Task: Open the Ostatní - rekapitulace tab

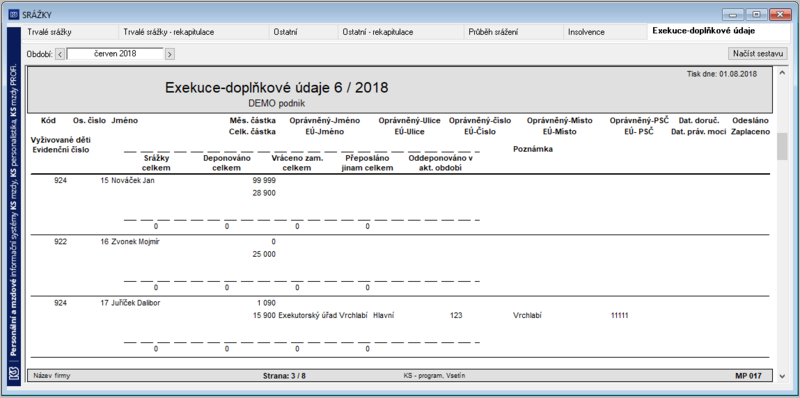Action: click(401, 32)
